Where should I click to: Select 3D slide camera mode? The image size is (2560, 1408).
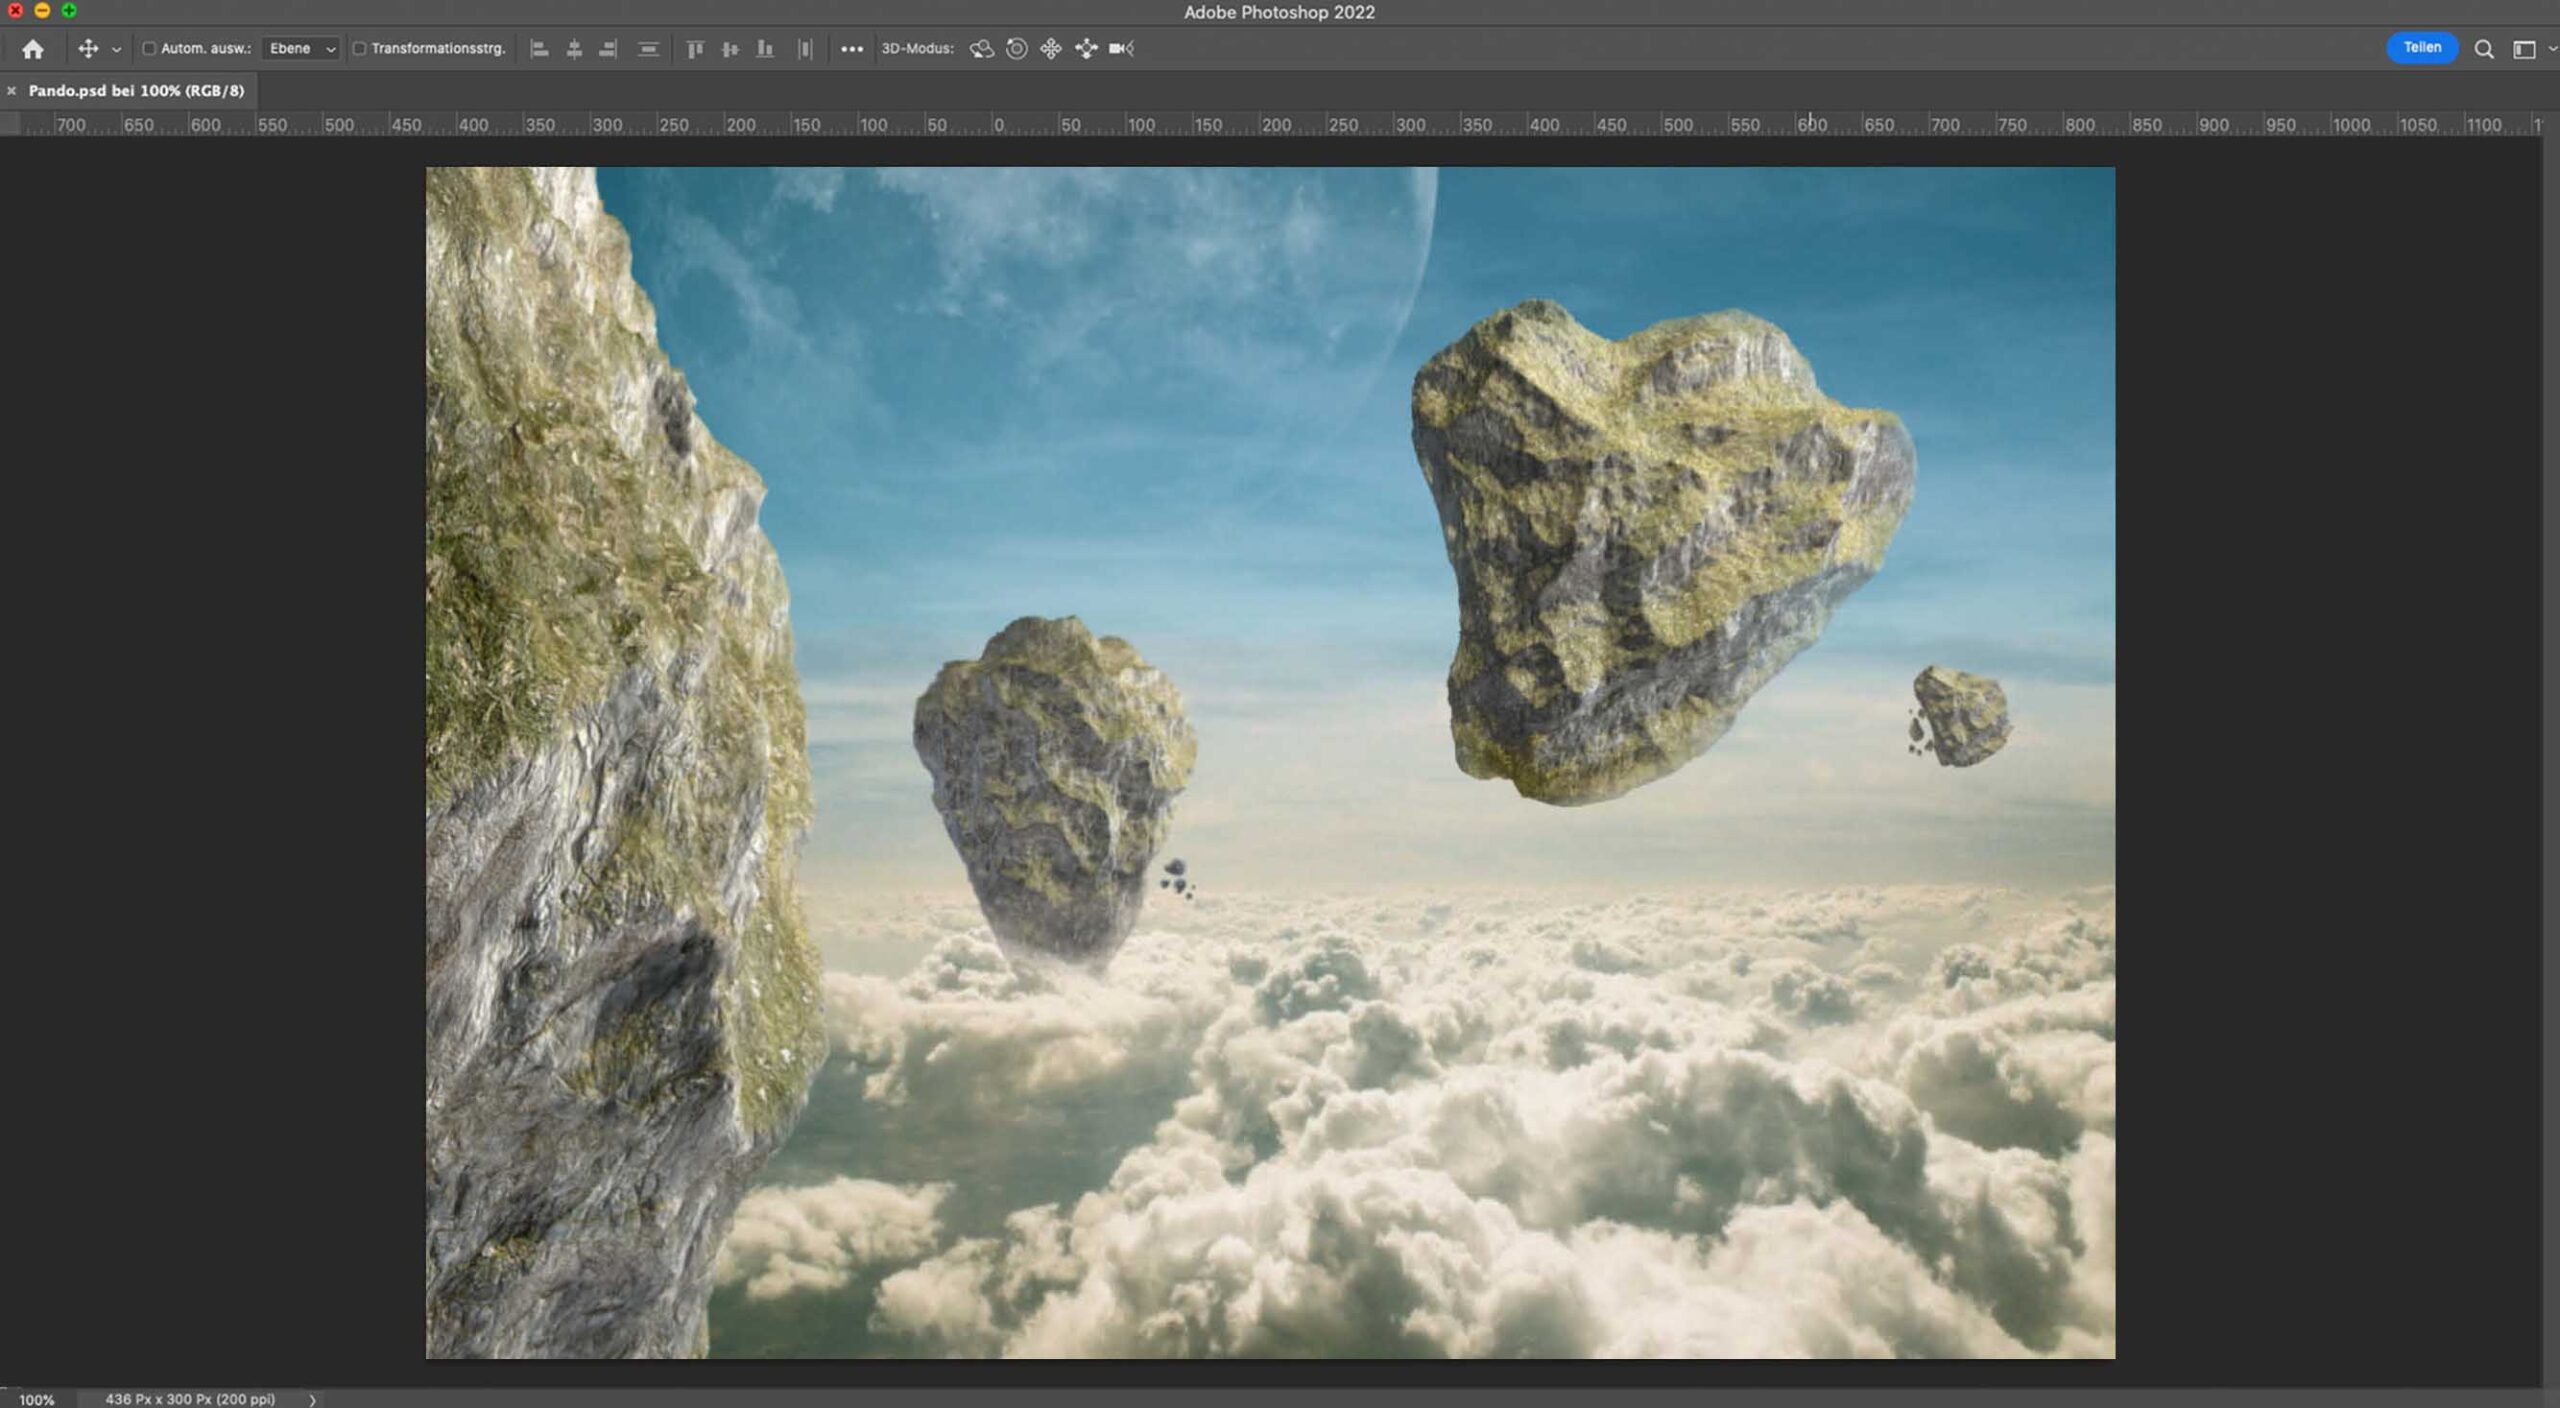point(1086,48)
